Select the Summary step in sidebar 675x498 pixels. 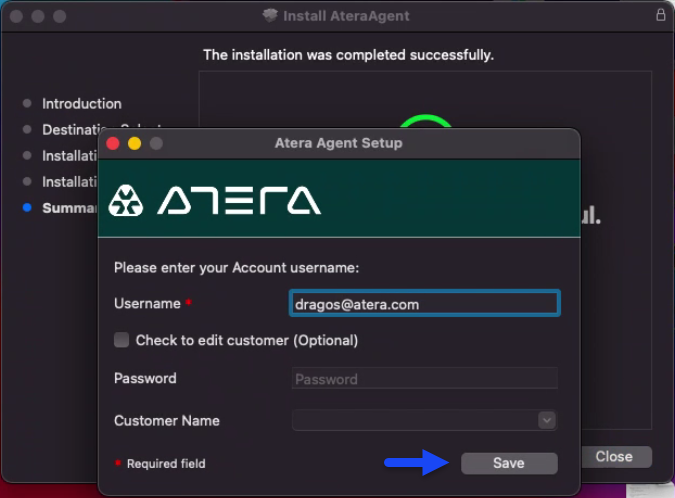click(x=70, y=208)
